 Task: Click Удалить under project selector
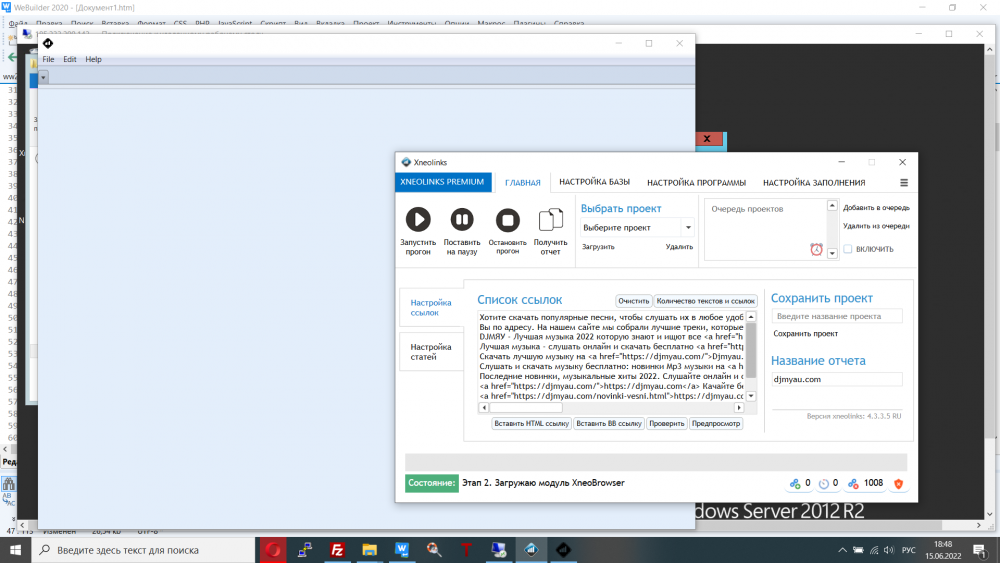click(x=679, y=247)
